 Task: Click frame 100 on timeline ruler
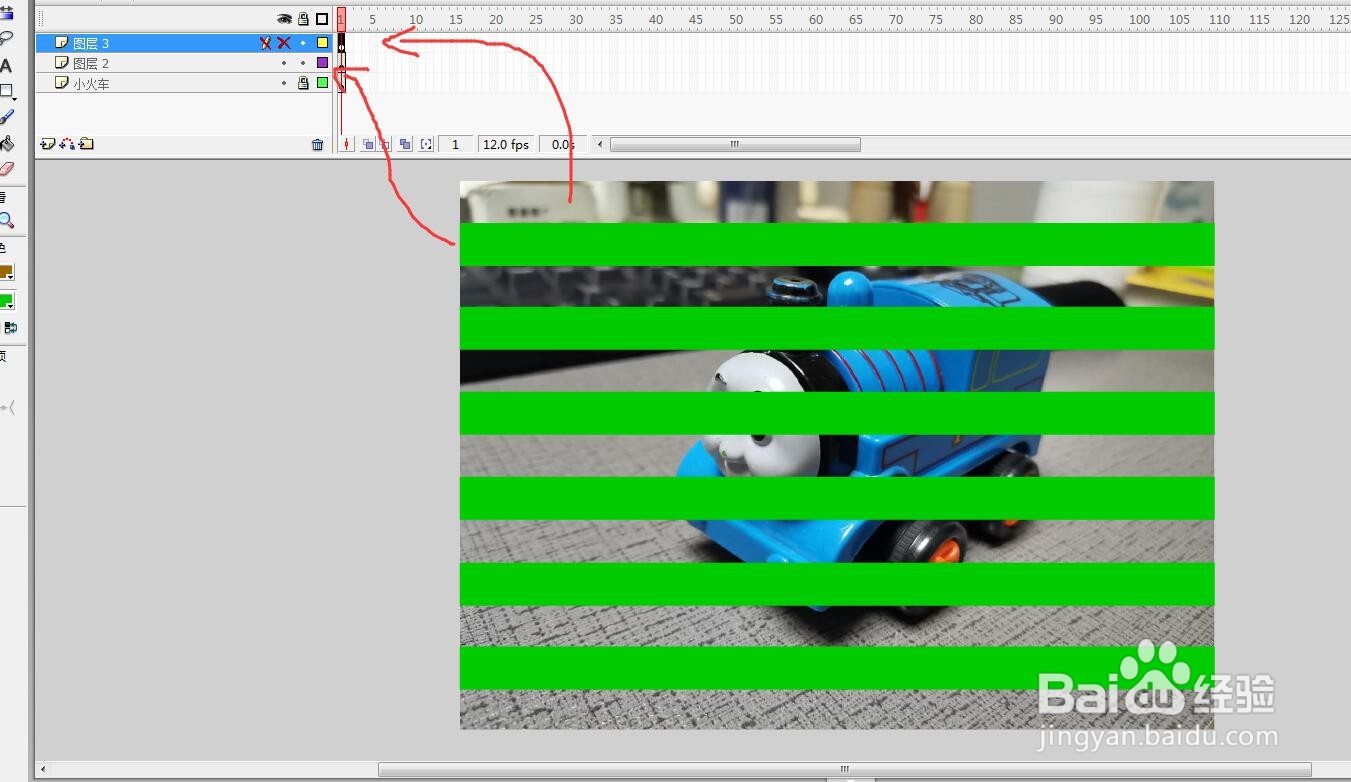click(1139, 19)
